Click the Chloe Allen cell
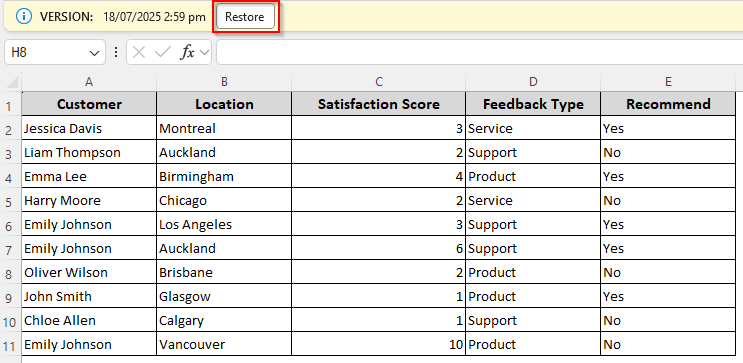Viewport: 743px width, 363px height. pyautogui.click(x=89, y=320)
